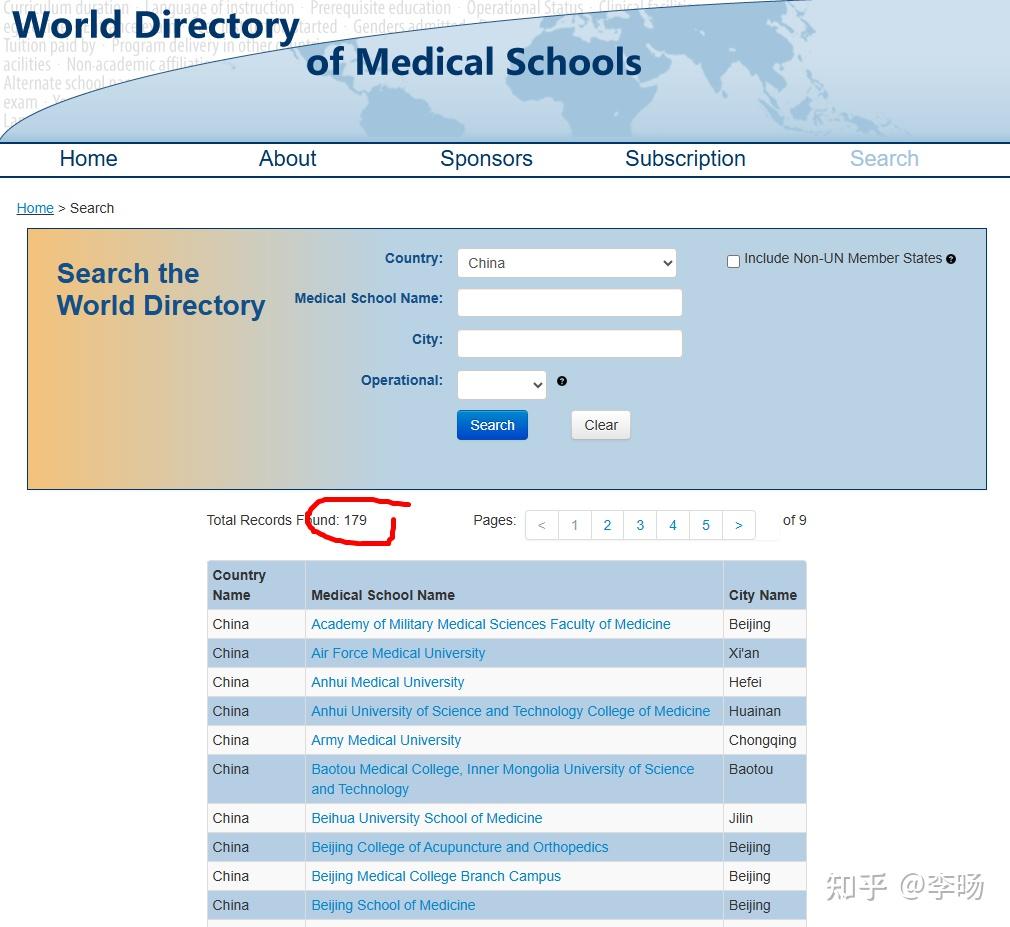Tick Include Non-UN Member States checkbox
The height and width of the screenshot is (927, 1010).
point(733,261)
